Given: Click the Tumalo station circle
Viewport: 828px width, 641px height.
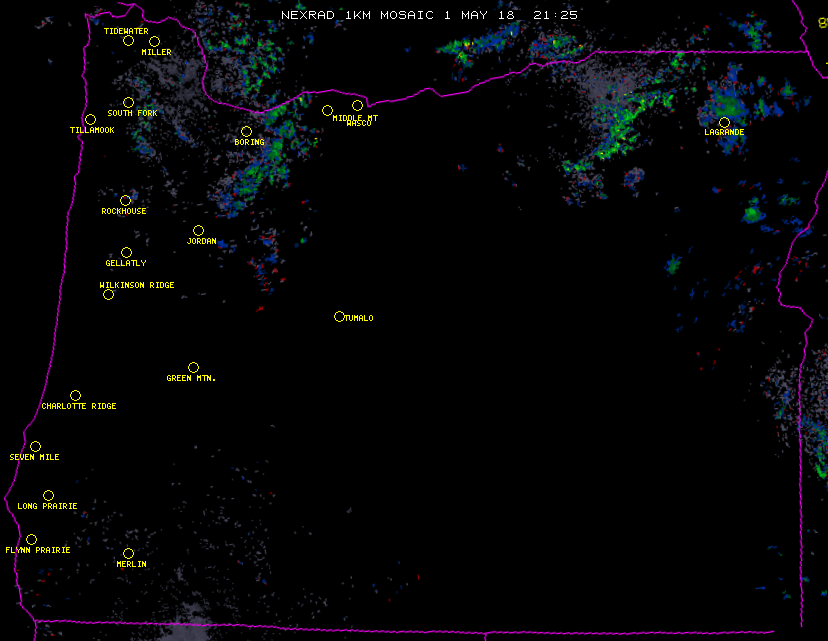Looking at the screenshot, I should click(339, 316).
